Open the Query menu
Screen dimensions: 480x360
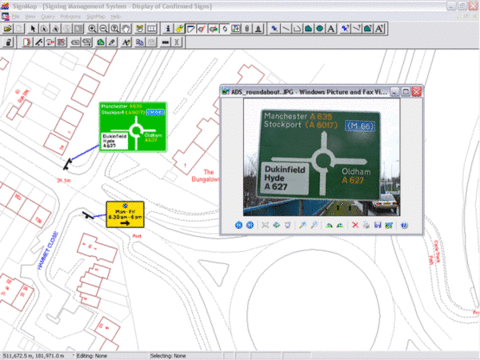(48, 16)
